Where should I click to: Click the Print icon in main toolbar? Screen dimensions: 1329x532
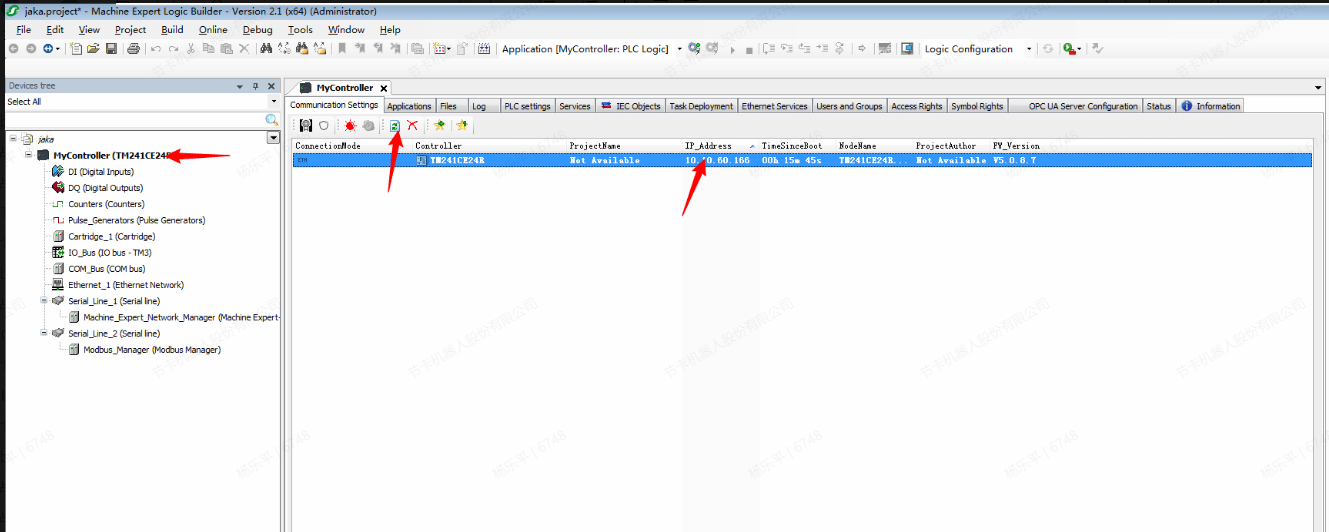pyautogui.click(x=133, y=49)
